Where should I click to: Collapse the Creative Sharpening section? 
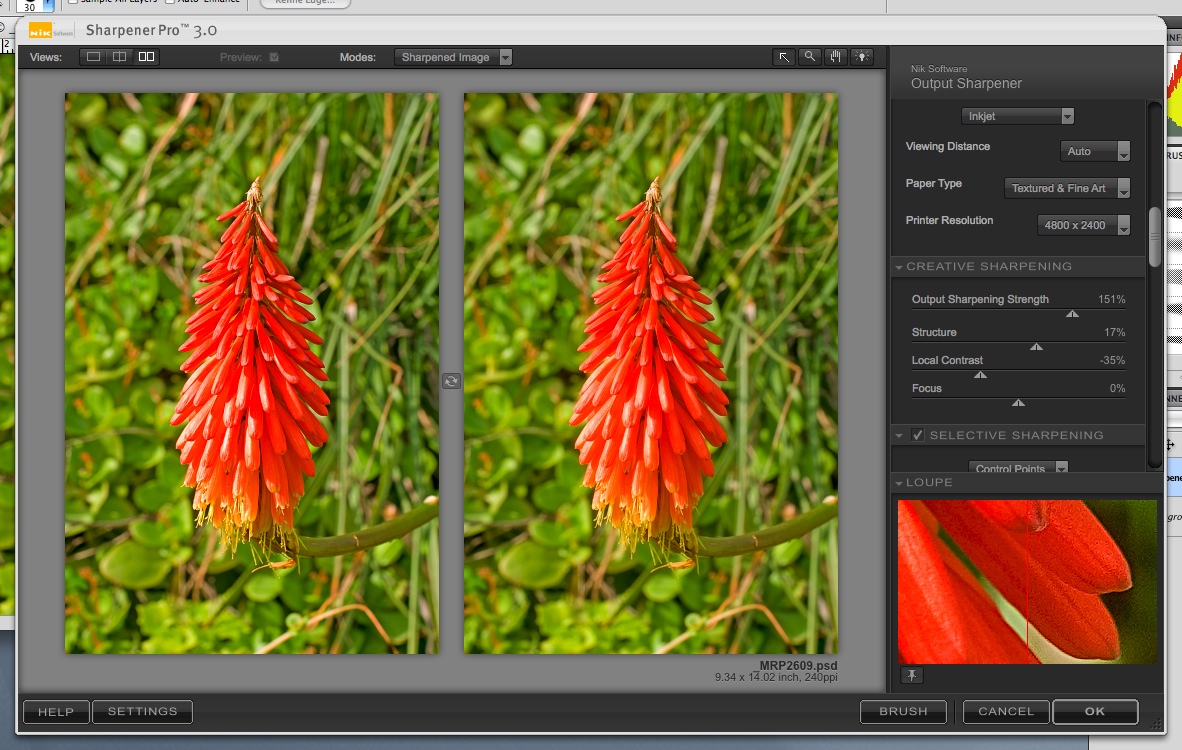click(899, 267)
